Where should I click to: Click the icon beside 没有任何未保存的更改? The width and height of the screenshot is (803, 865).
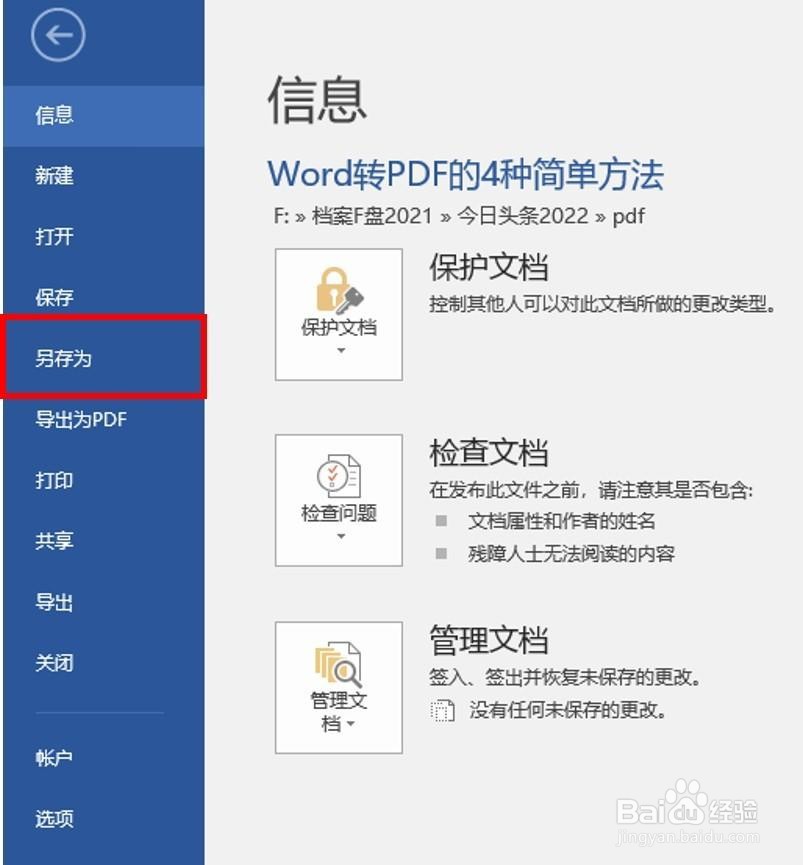pos(445,710)
